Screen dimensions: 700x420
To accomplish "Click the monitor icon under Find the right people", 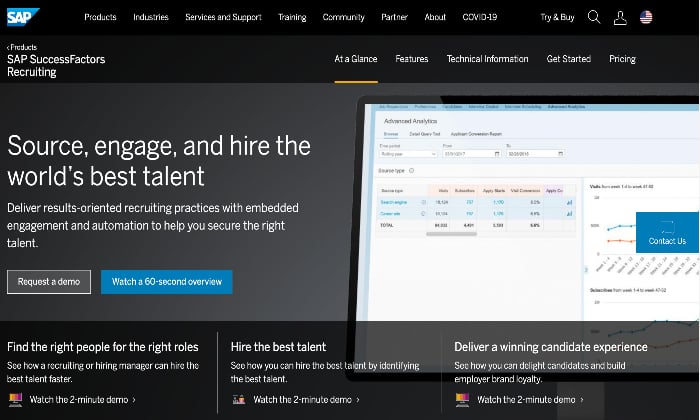I will [x=16, y=399].
